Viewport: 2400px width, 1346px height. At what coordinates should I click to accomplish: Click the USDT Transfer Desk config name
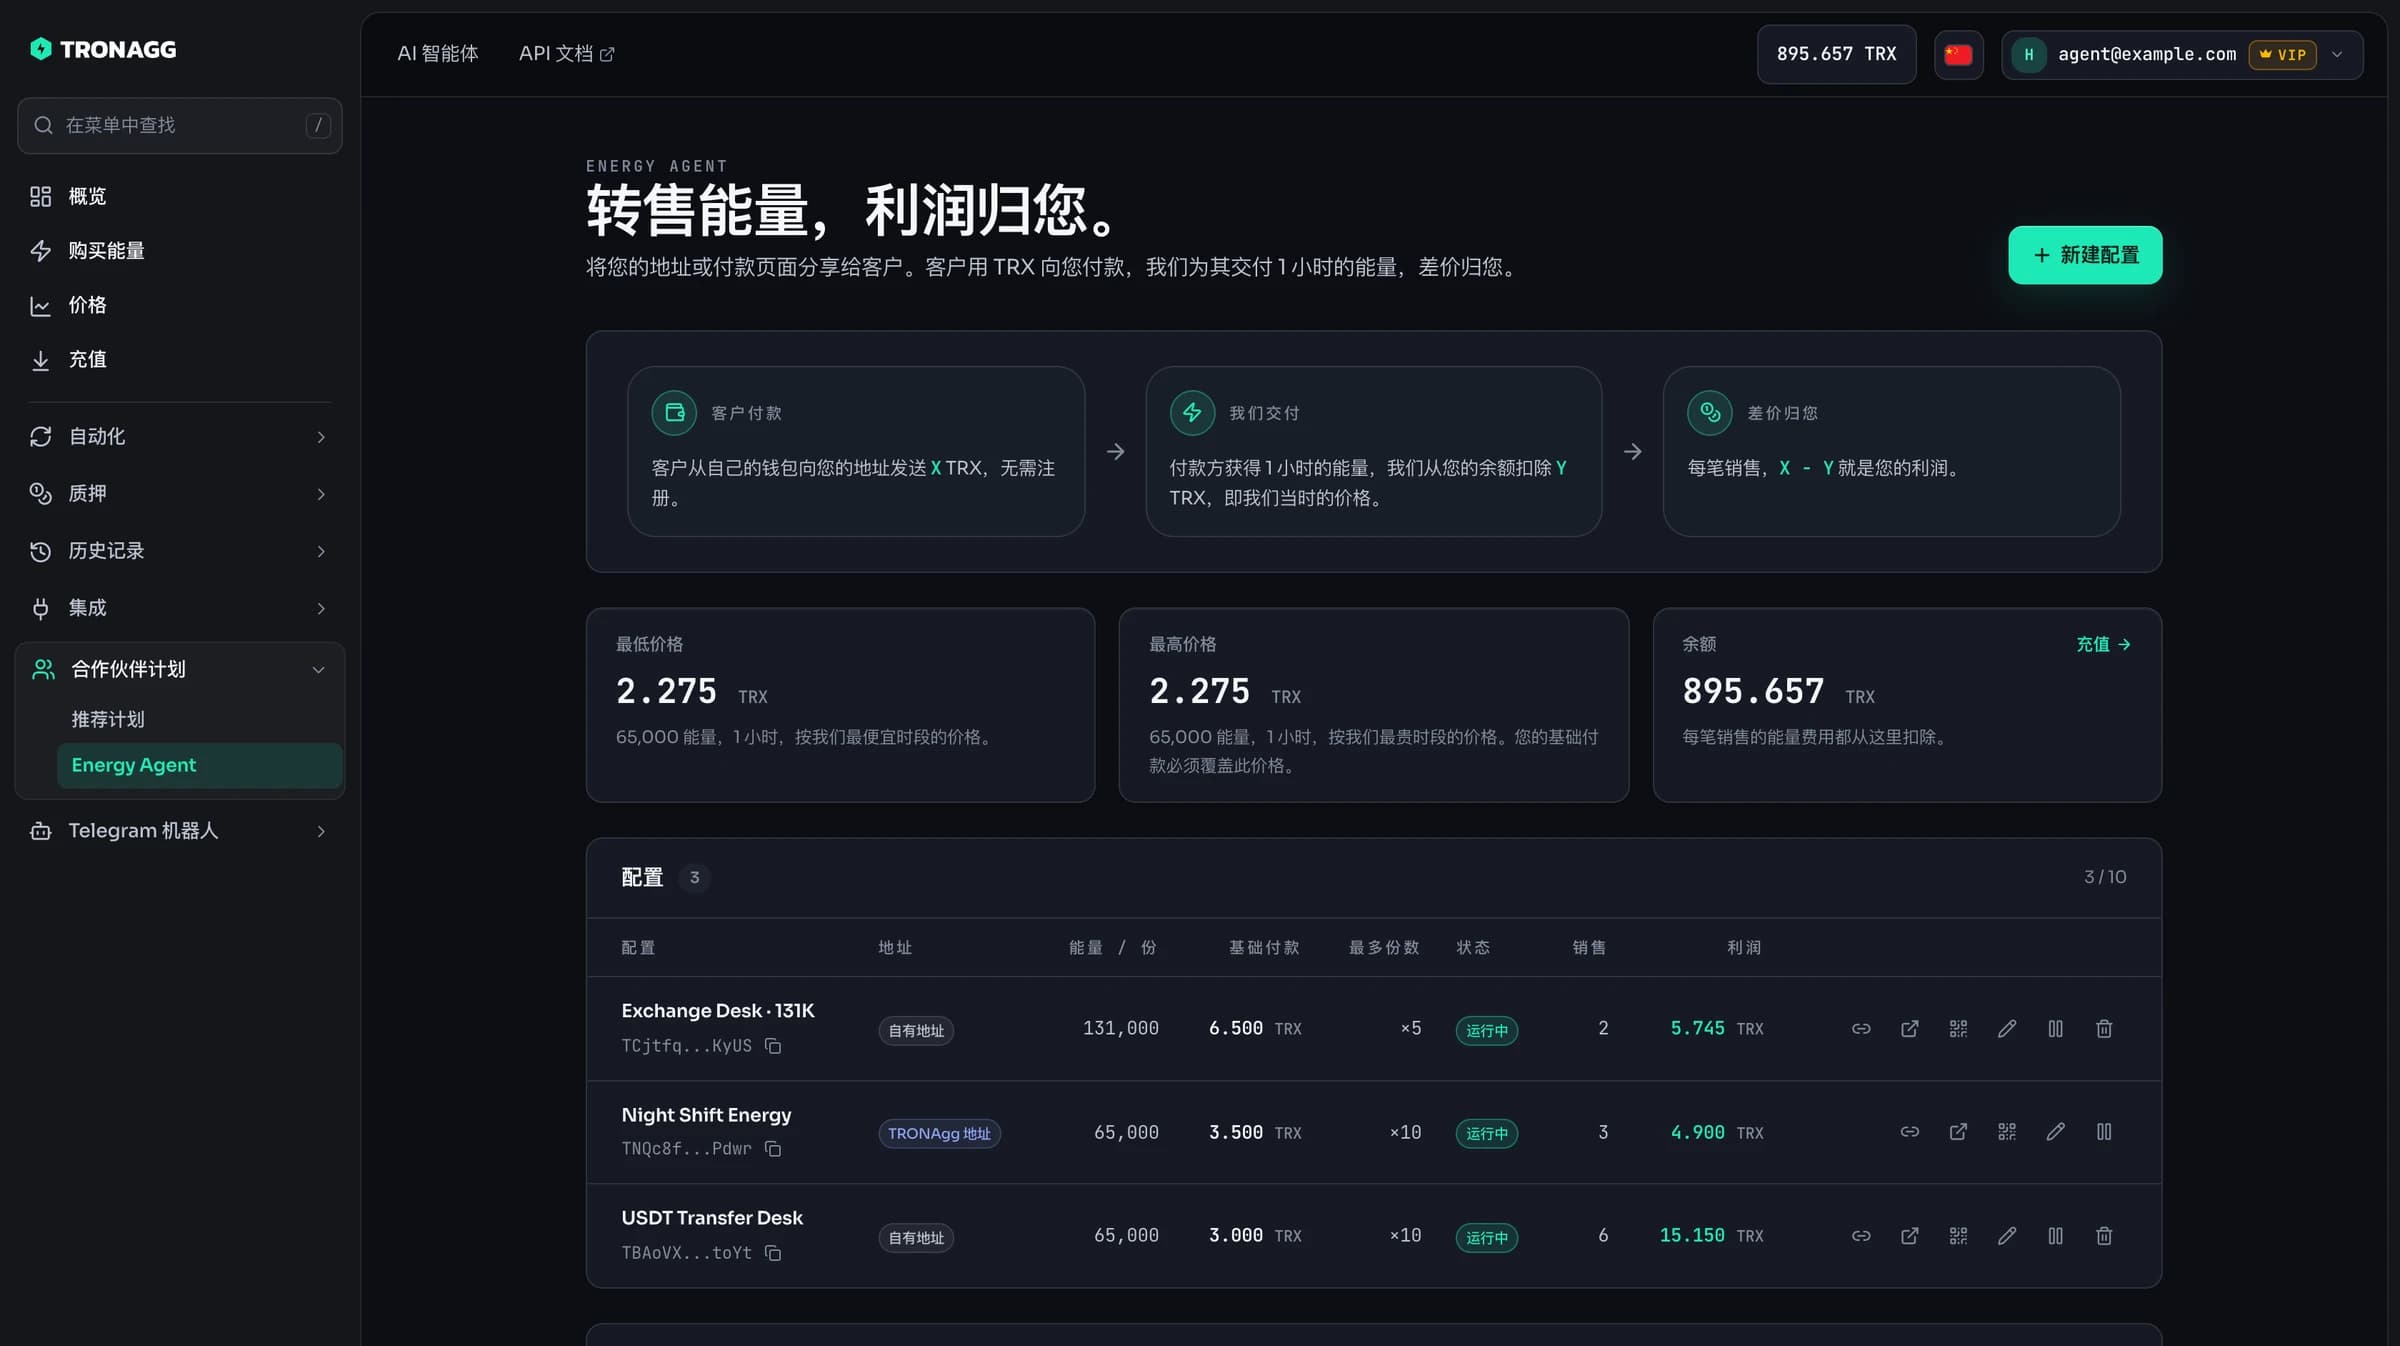[x=712, y=1218]
